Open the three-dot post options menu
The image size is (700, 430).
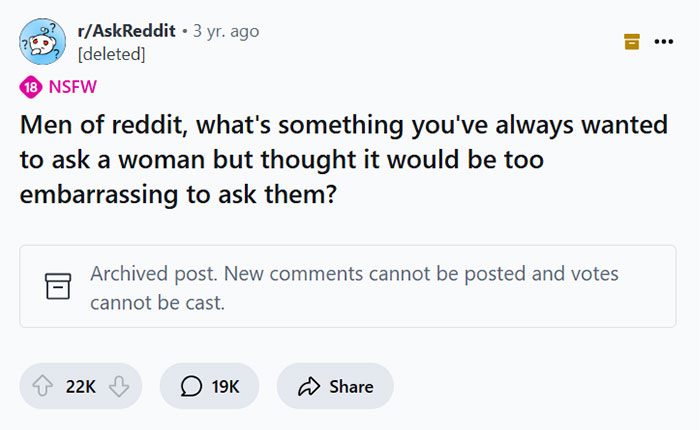coord(663,41)
